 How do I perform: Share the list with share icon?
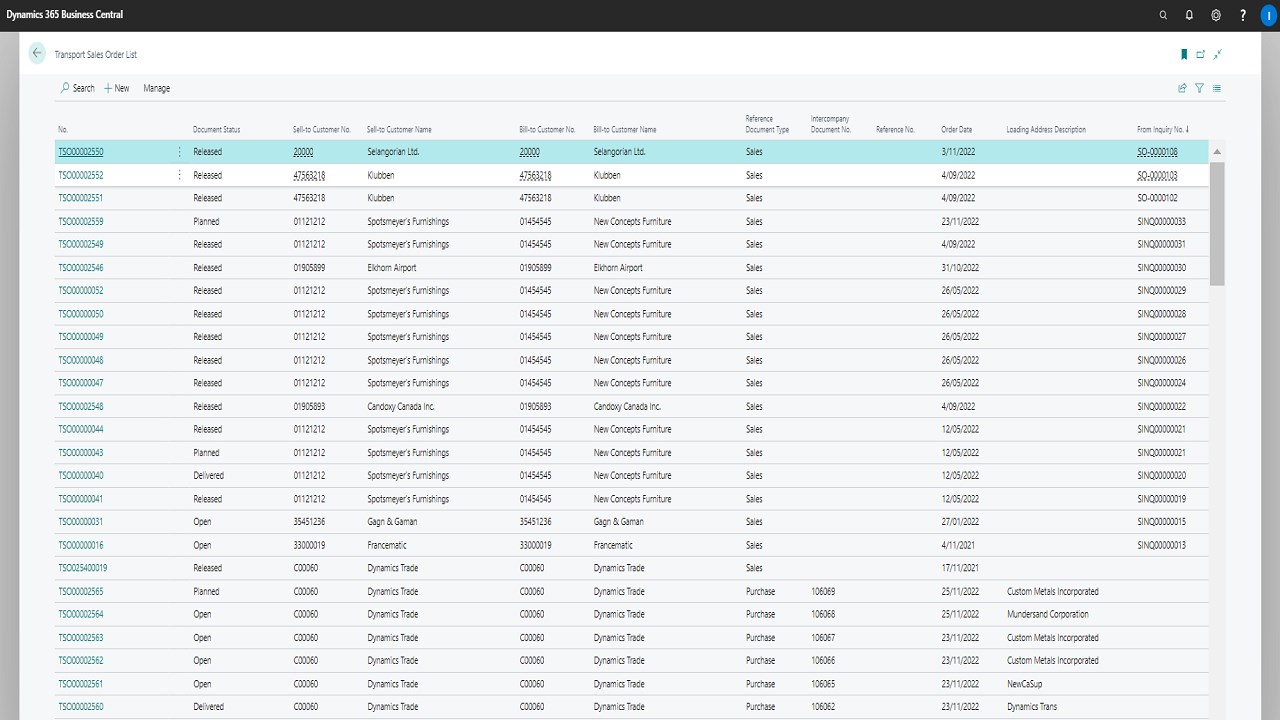1182,88
